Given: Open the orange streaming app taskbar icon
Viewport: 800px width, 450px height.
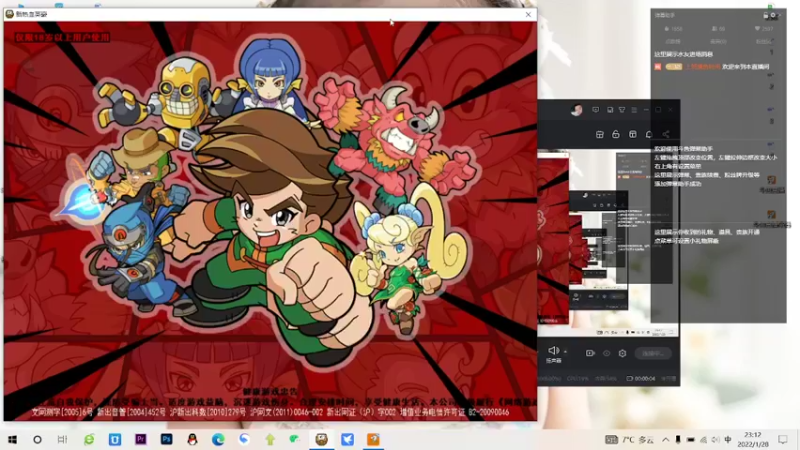Looking at the screenshot, I should (x=373, y=439).
